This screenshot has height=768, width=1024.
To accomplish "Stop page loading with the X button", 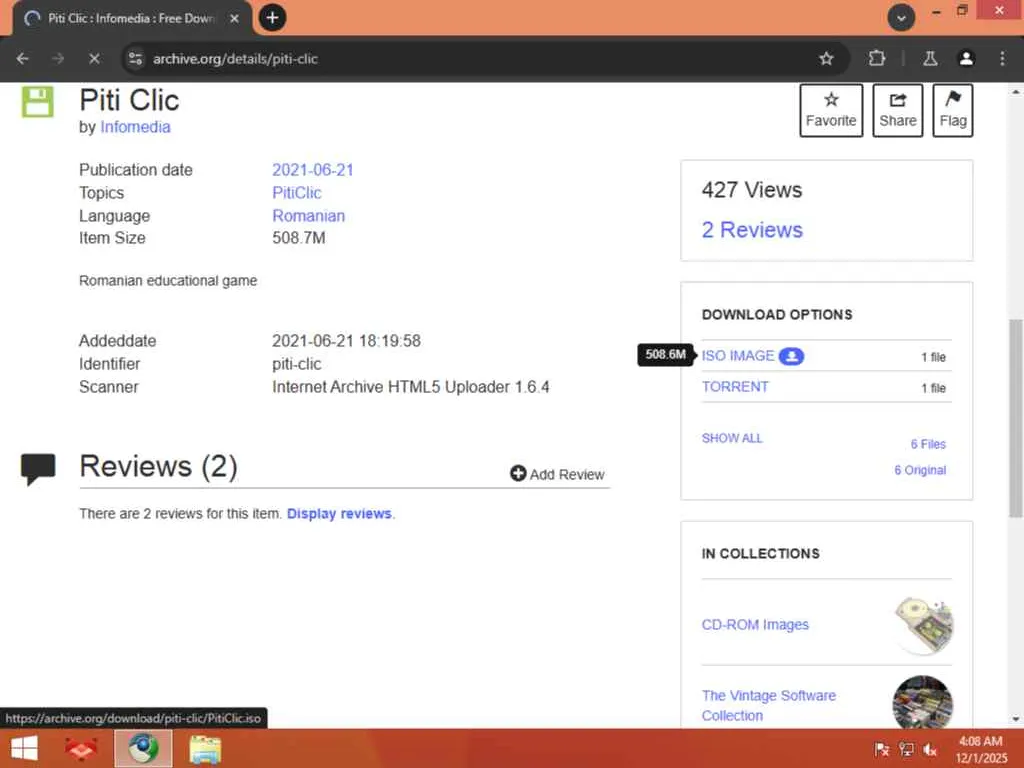I will (x=94, y=59).
